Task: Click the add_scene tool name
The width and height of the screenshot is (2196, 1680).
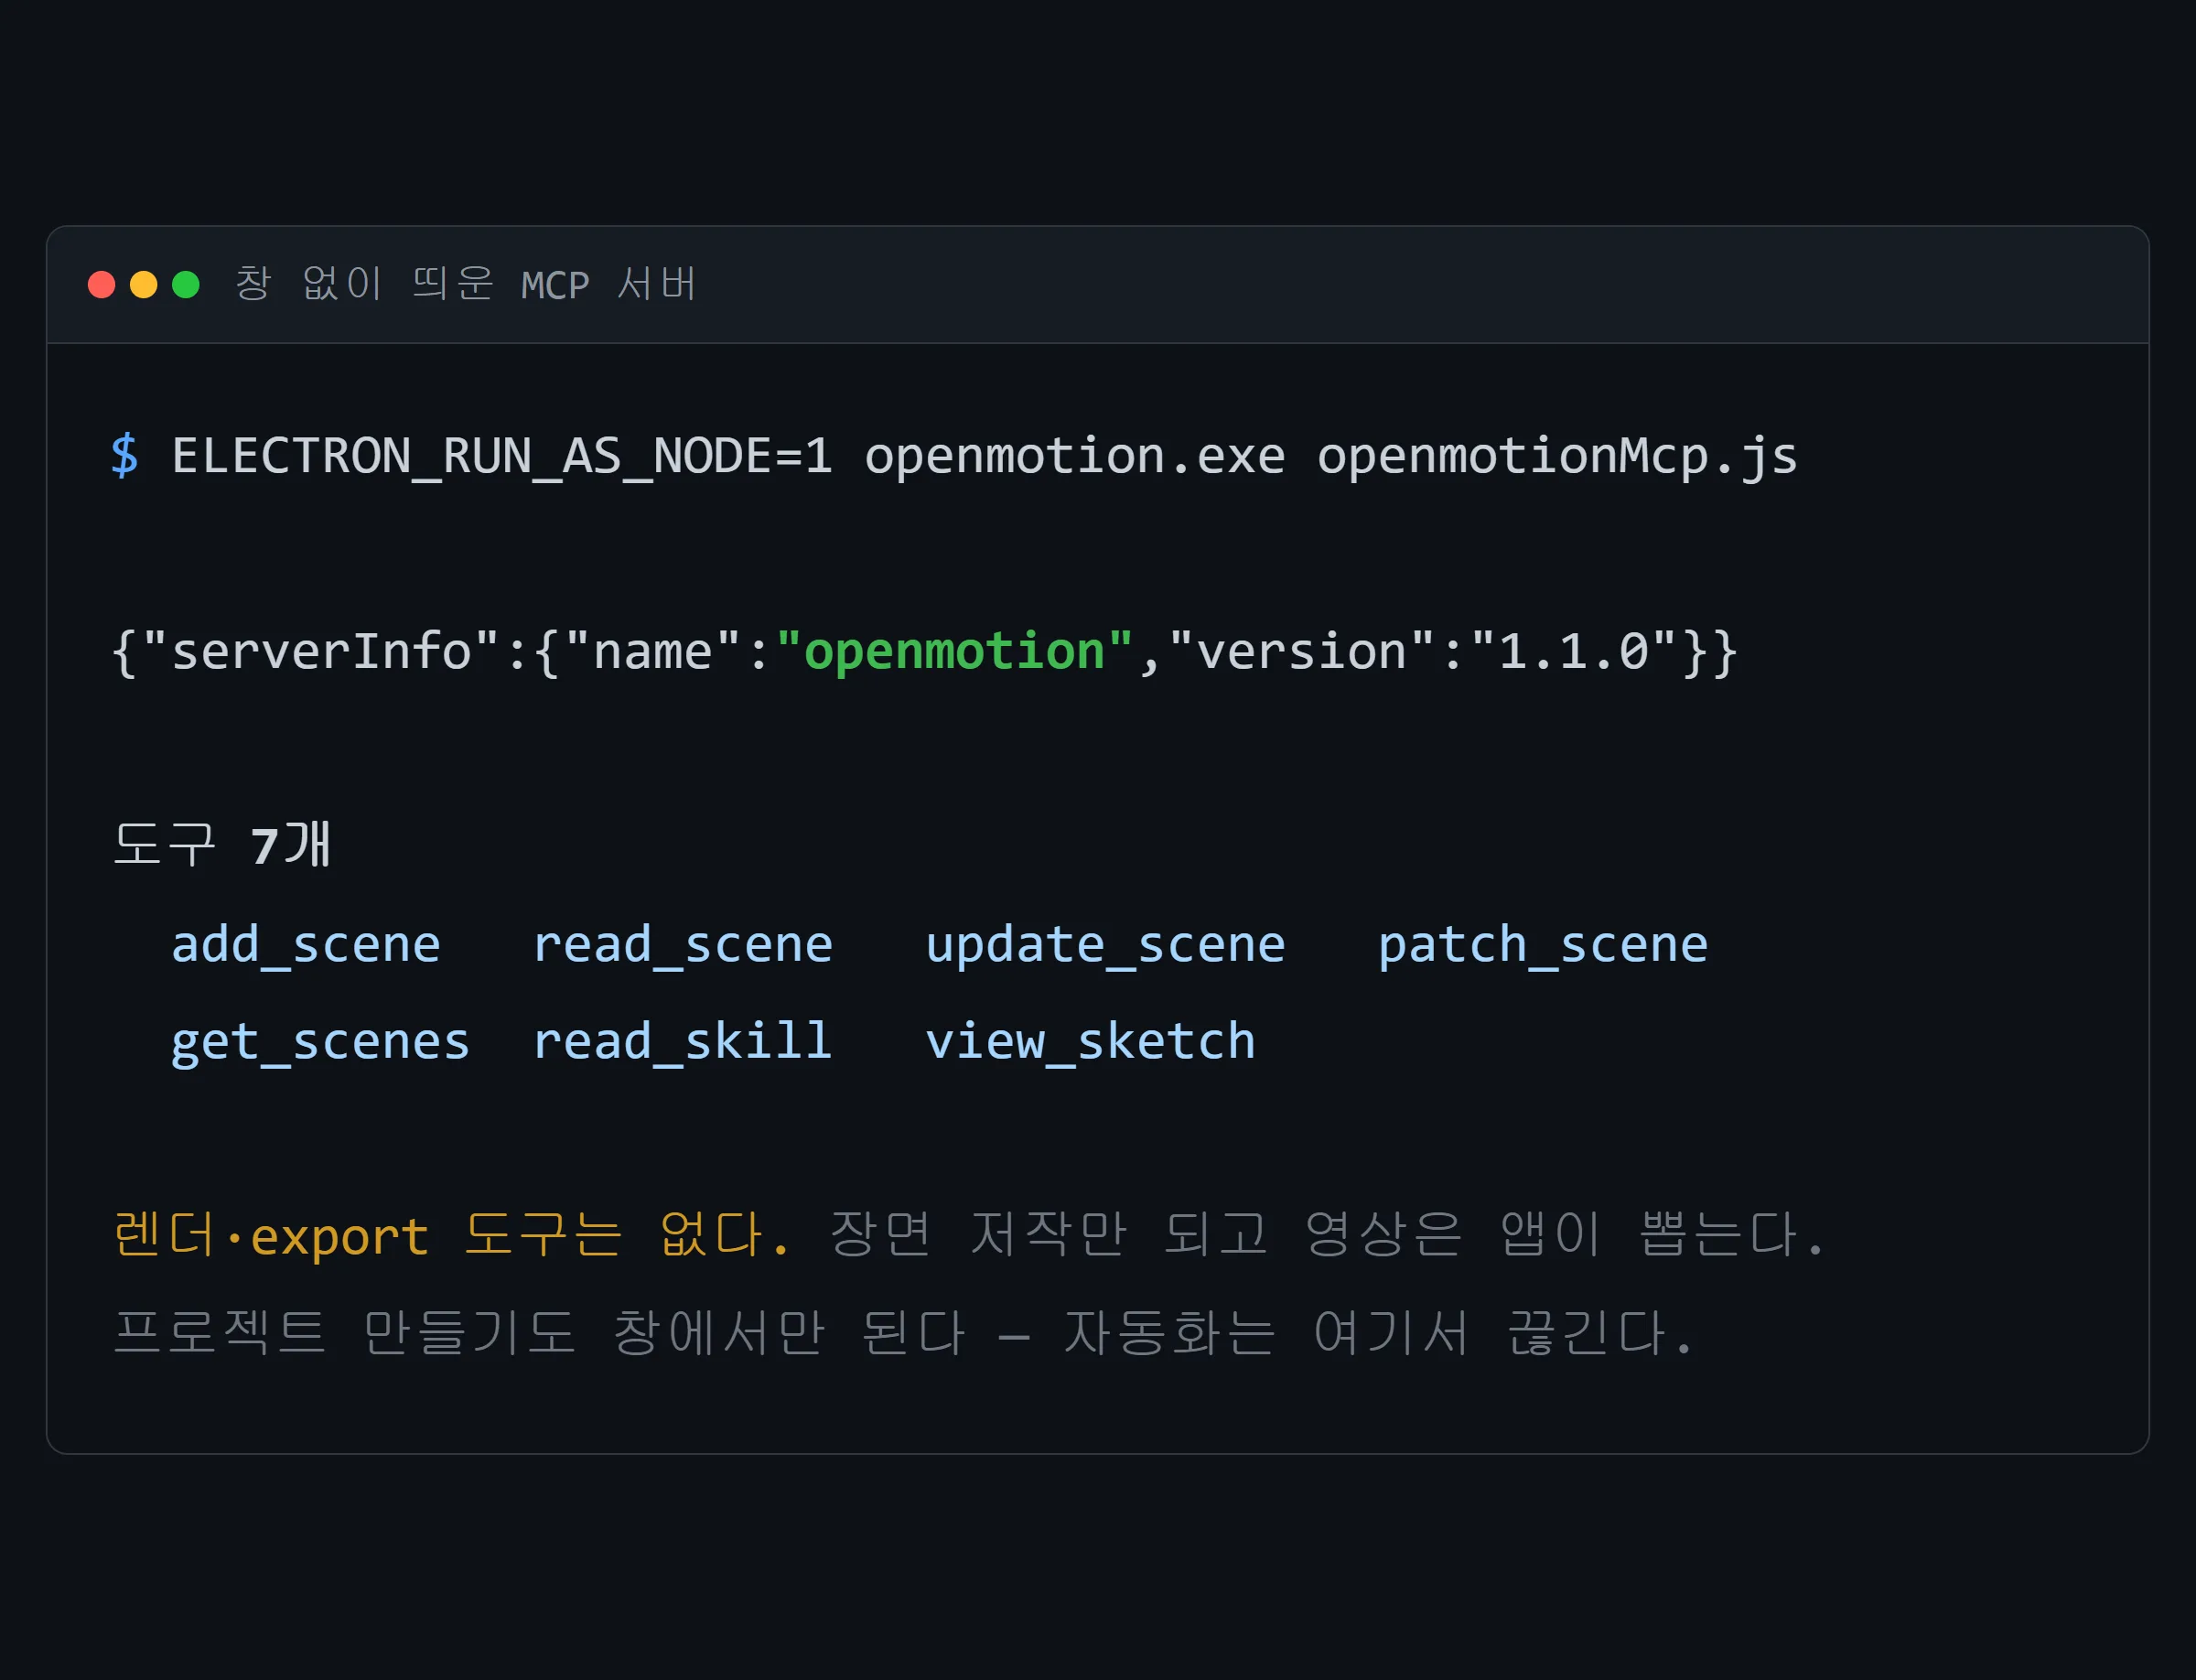Action: tap(306, 945)
